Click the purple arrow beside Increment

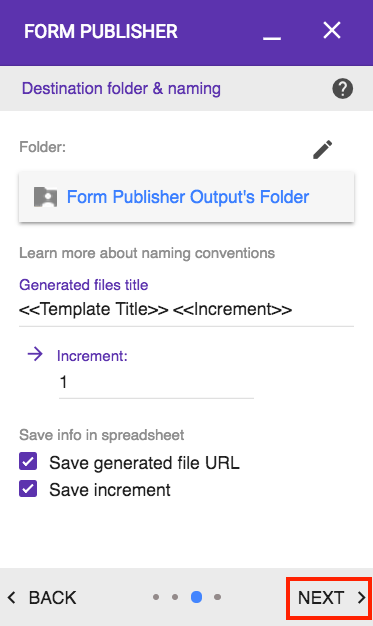click(35, 353)
